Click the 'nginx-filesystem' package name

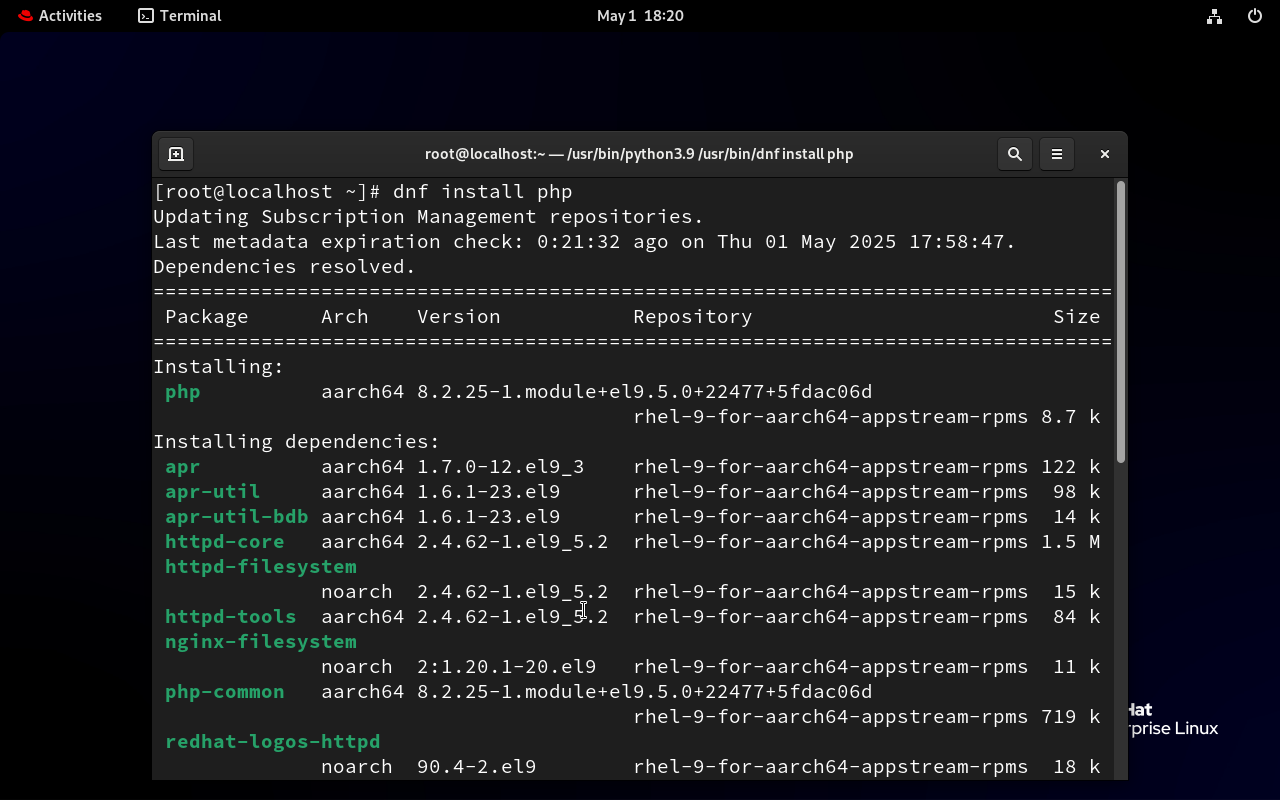tap(261, 642)
